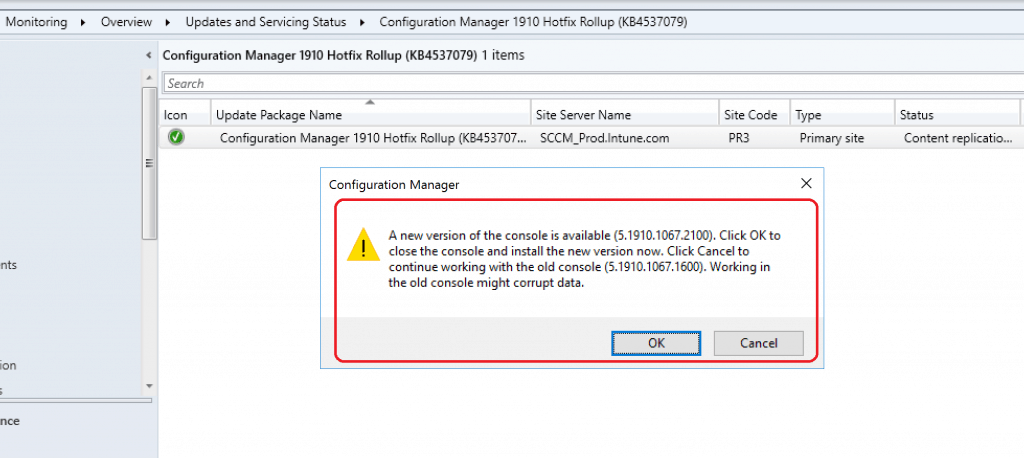Open Monitoring in the breadcrumb
The width and height of the screenshot is (1024, 458).
[x=37, y=22]
